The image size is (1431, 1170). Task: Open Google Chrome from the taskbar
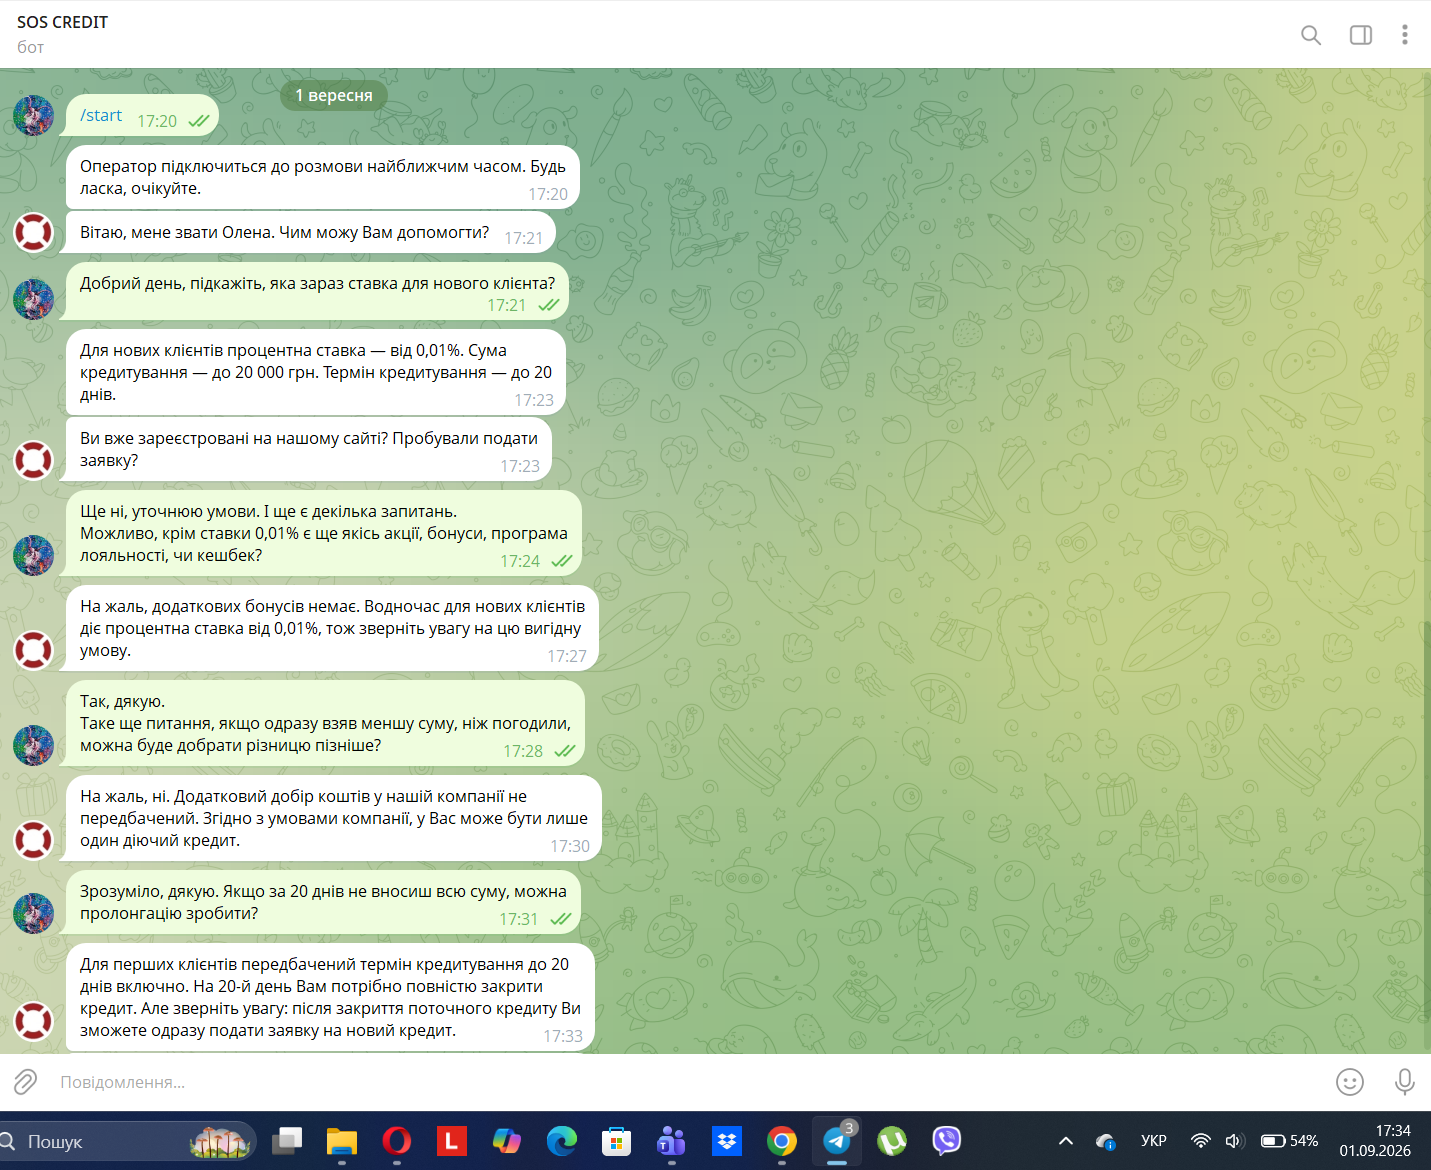point(782,1141)
